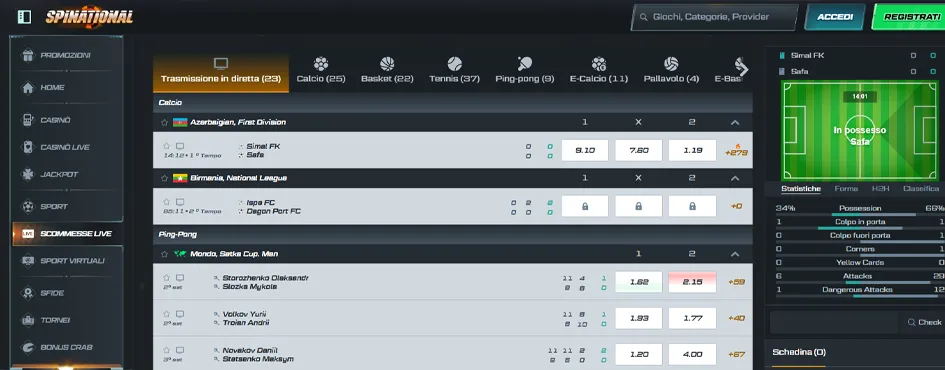This screenshot has height=370, width=945.
Task: Star the Azerbaigian First Division league
Action: coord(164,122)
